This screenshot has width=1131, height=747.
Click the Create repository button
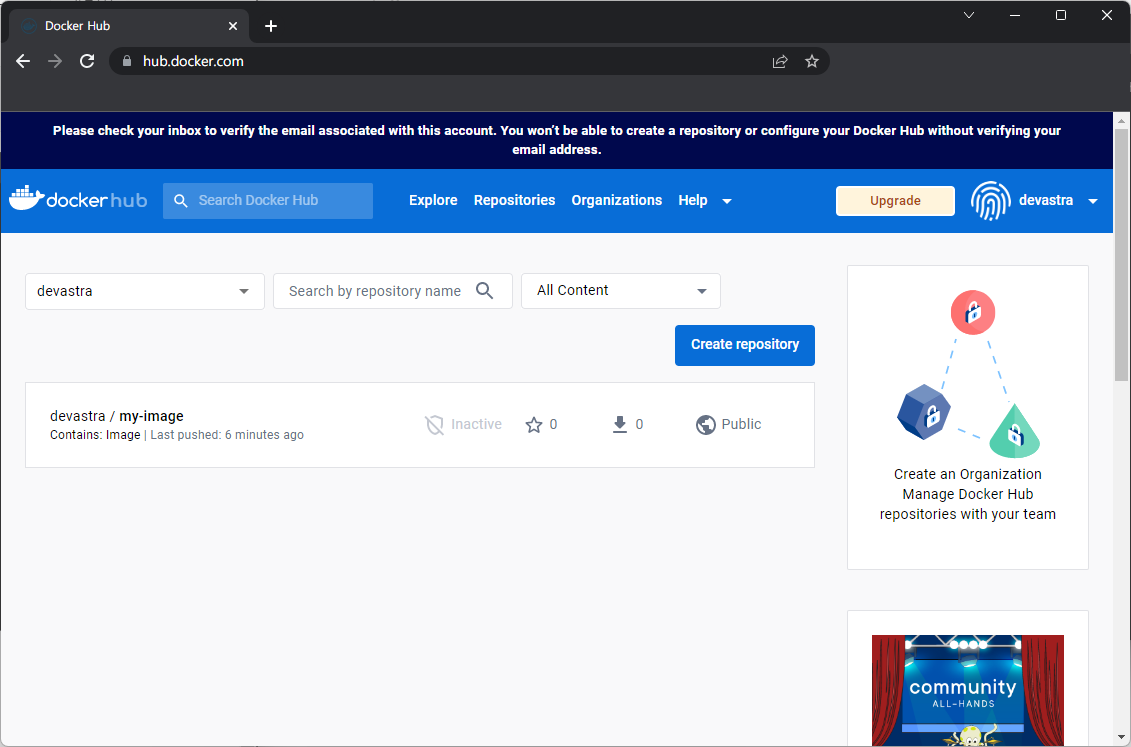tap(745, 345)
